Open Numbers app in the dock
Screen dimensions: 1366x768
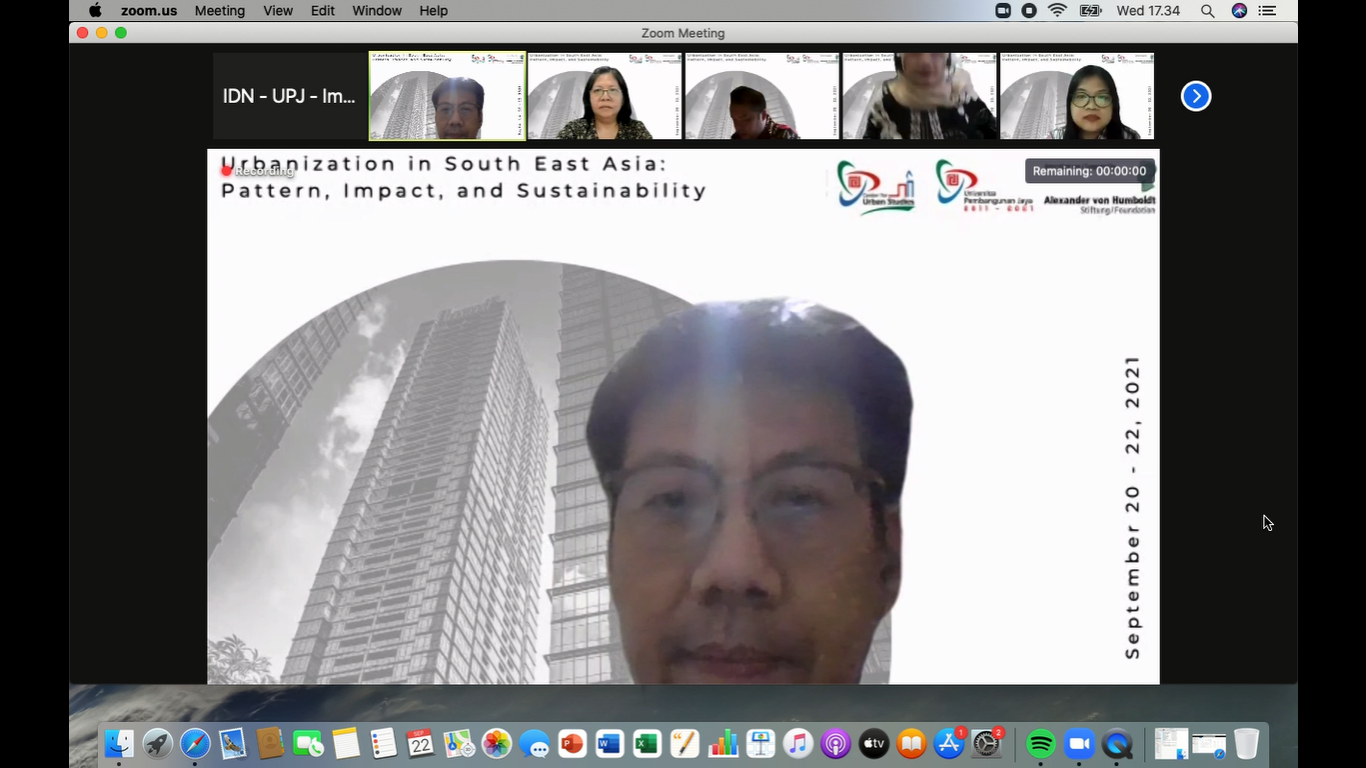click(x=723, y=743)
